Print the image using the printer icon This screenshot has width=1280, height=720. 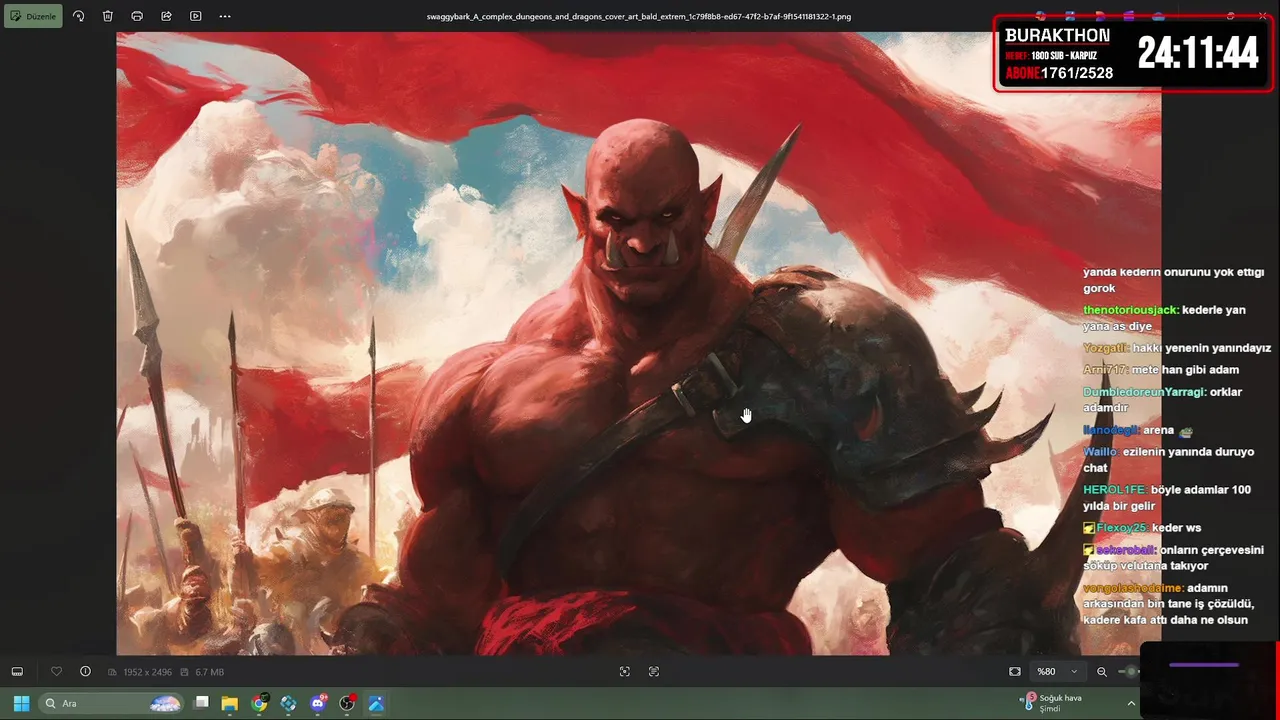(x=137, y=16)
